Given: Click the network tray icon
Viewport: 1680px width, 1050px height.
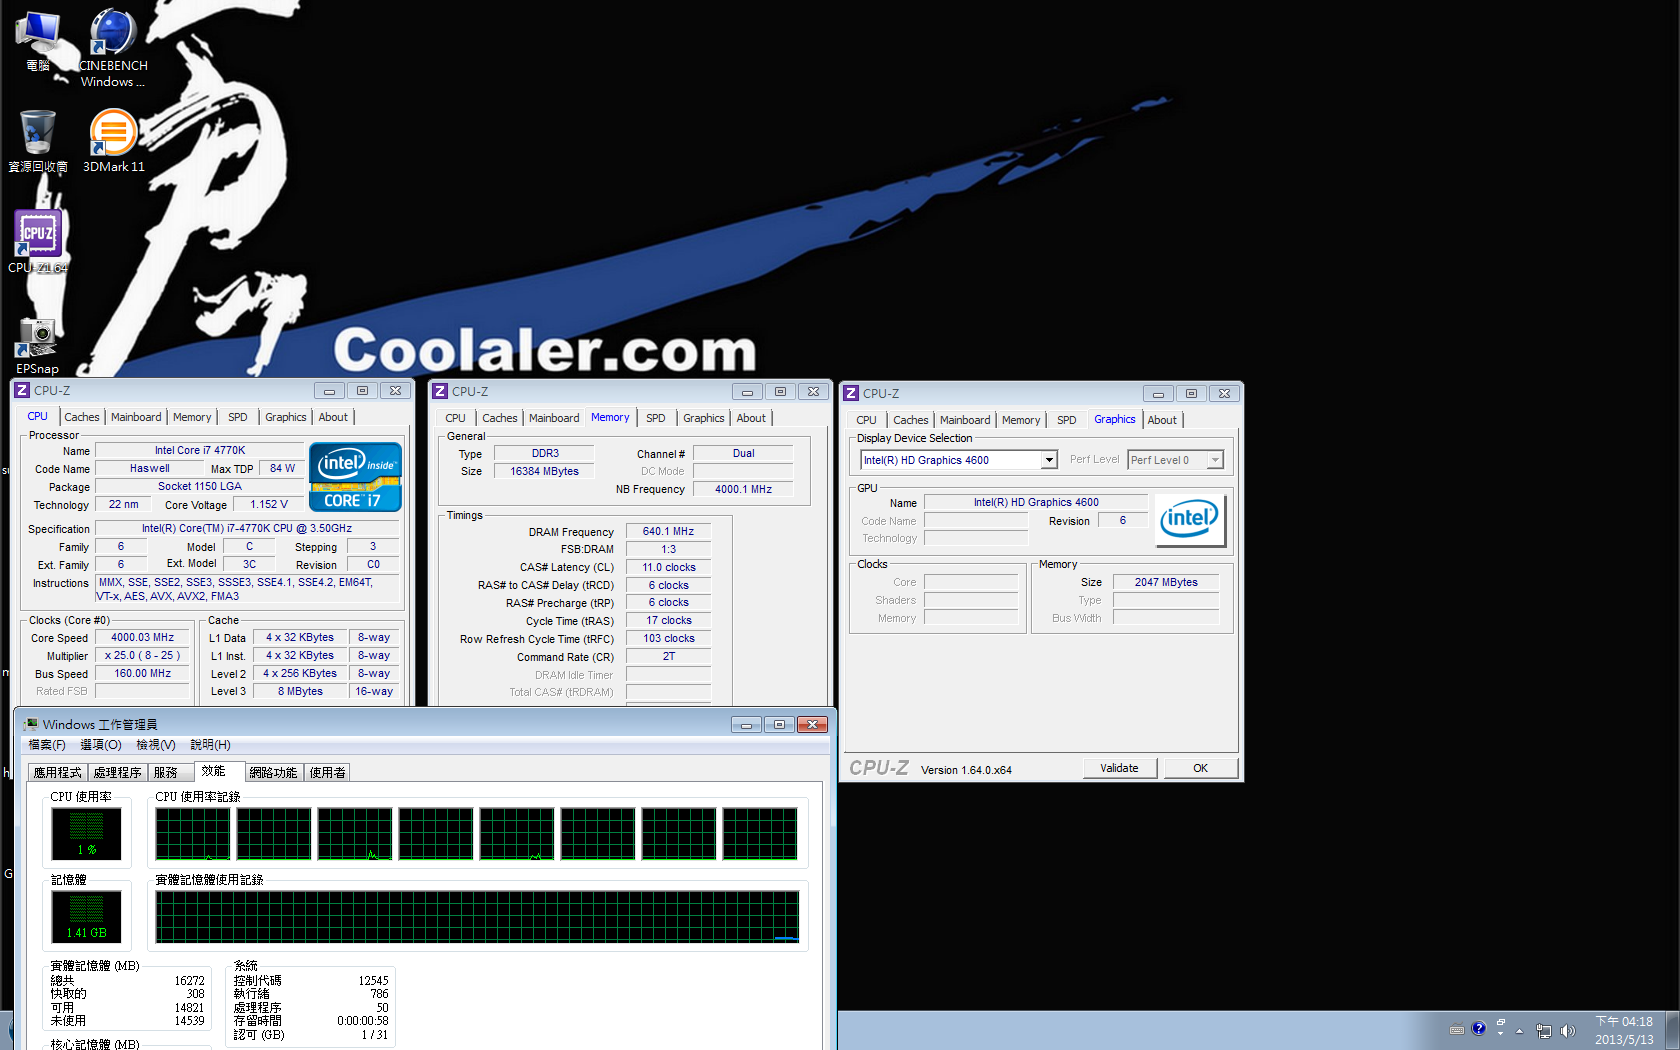Looking at the screenshot, I should tap(1544, 1031).
